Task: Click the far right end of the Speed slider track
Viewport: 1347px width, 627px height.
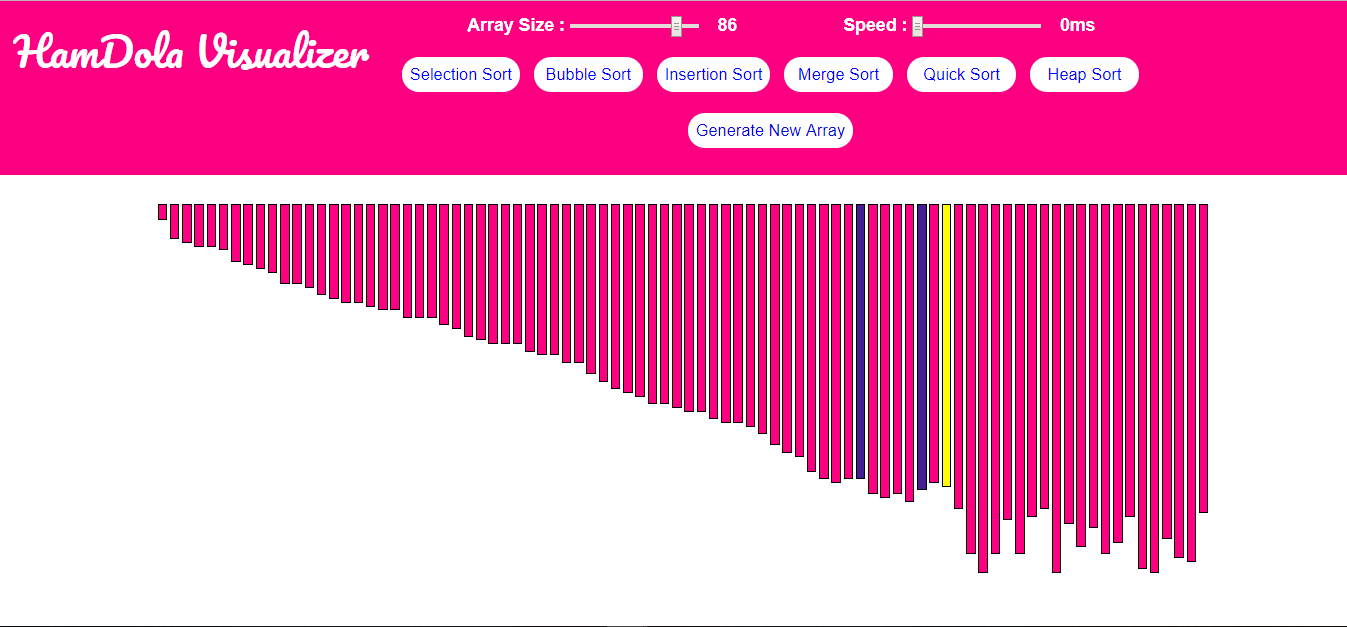Action: pos(1038,26)
